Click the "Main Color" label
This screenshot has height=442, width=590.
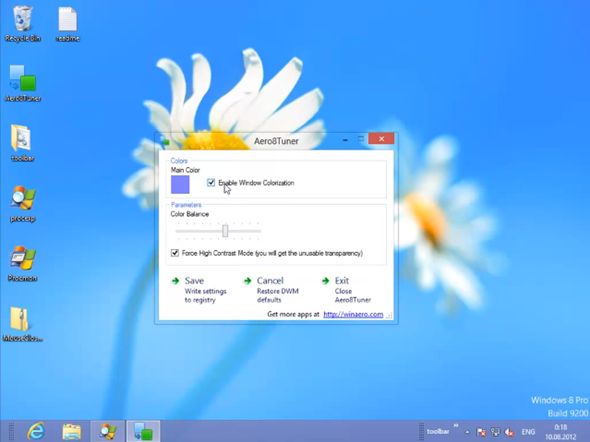pos(185,170)
